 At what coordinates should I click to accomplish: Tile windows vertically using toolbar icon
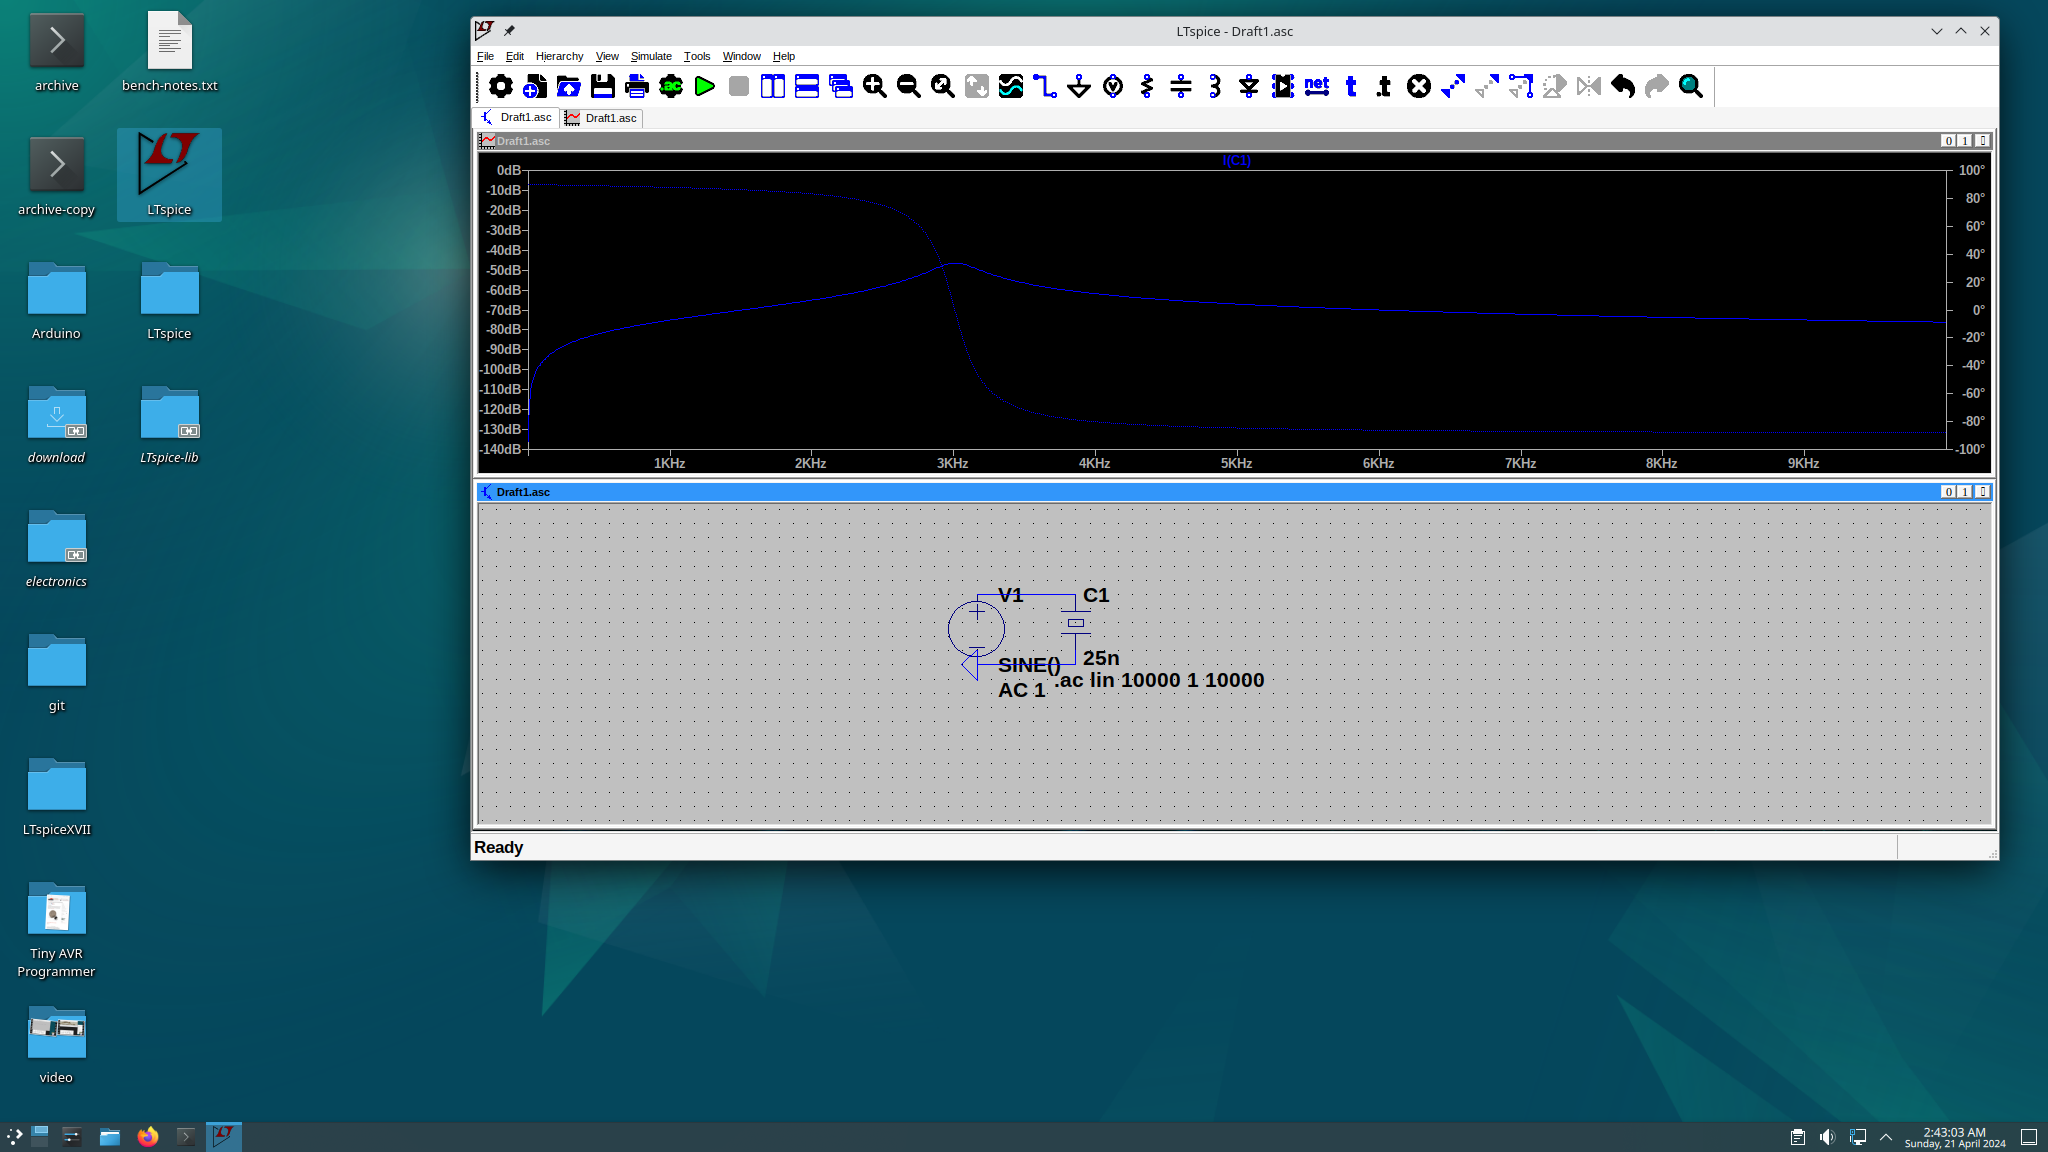coord(773,87)
